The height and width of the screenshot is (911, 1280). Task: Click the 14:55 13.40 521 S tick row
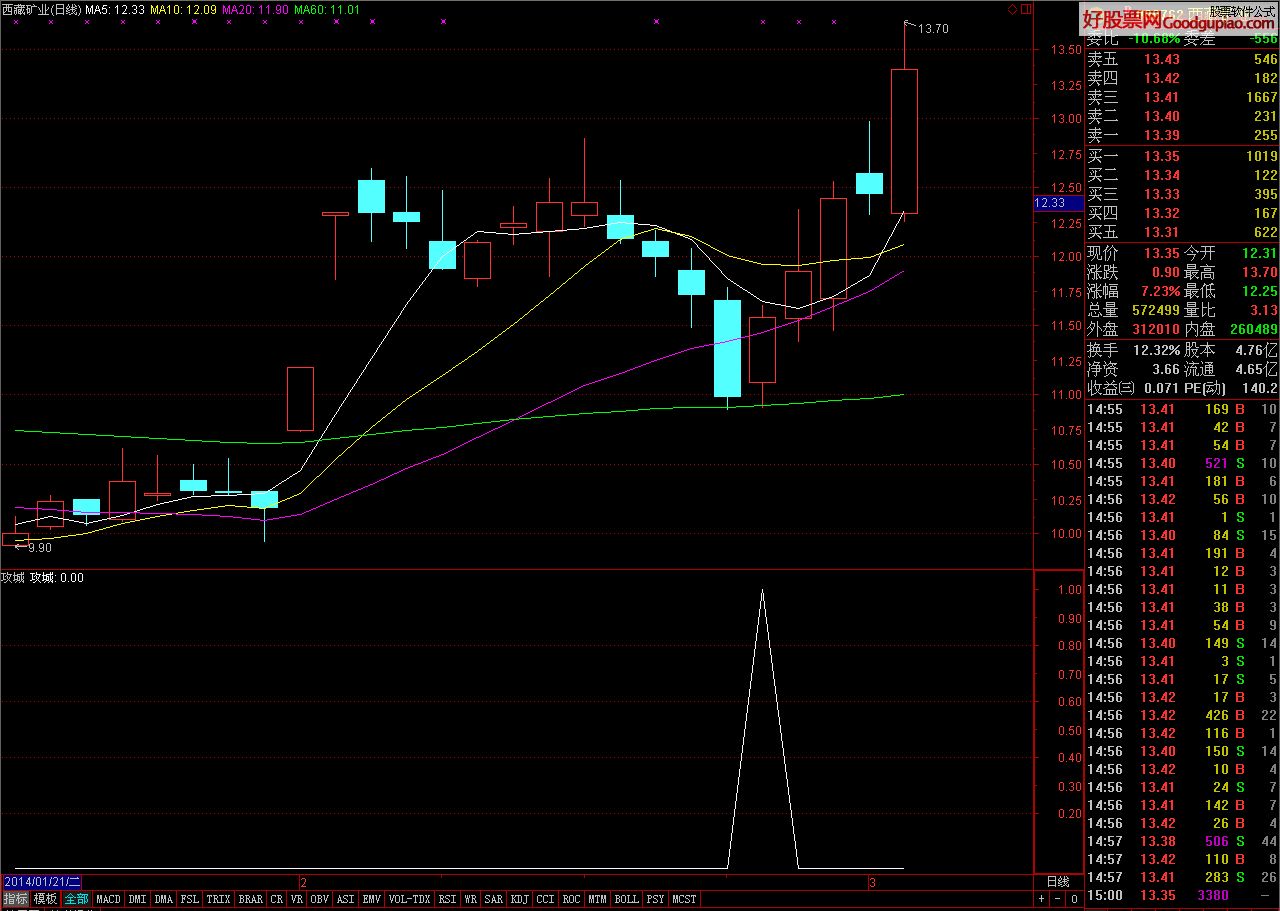[x=1183, y=463]
